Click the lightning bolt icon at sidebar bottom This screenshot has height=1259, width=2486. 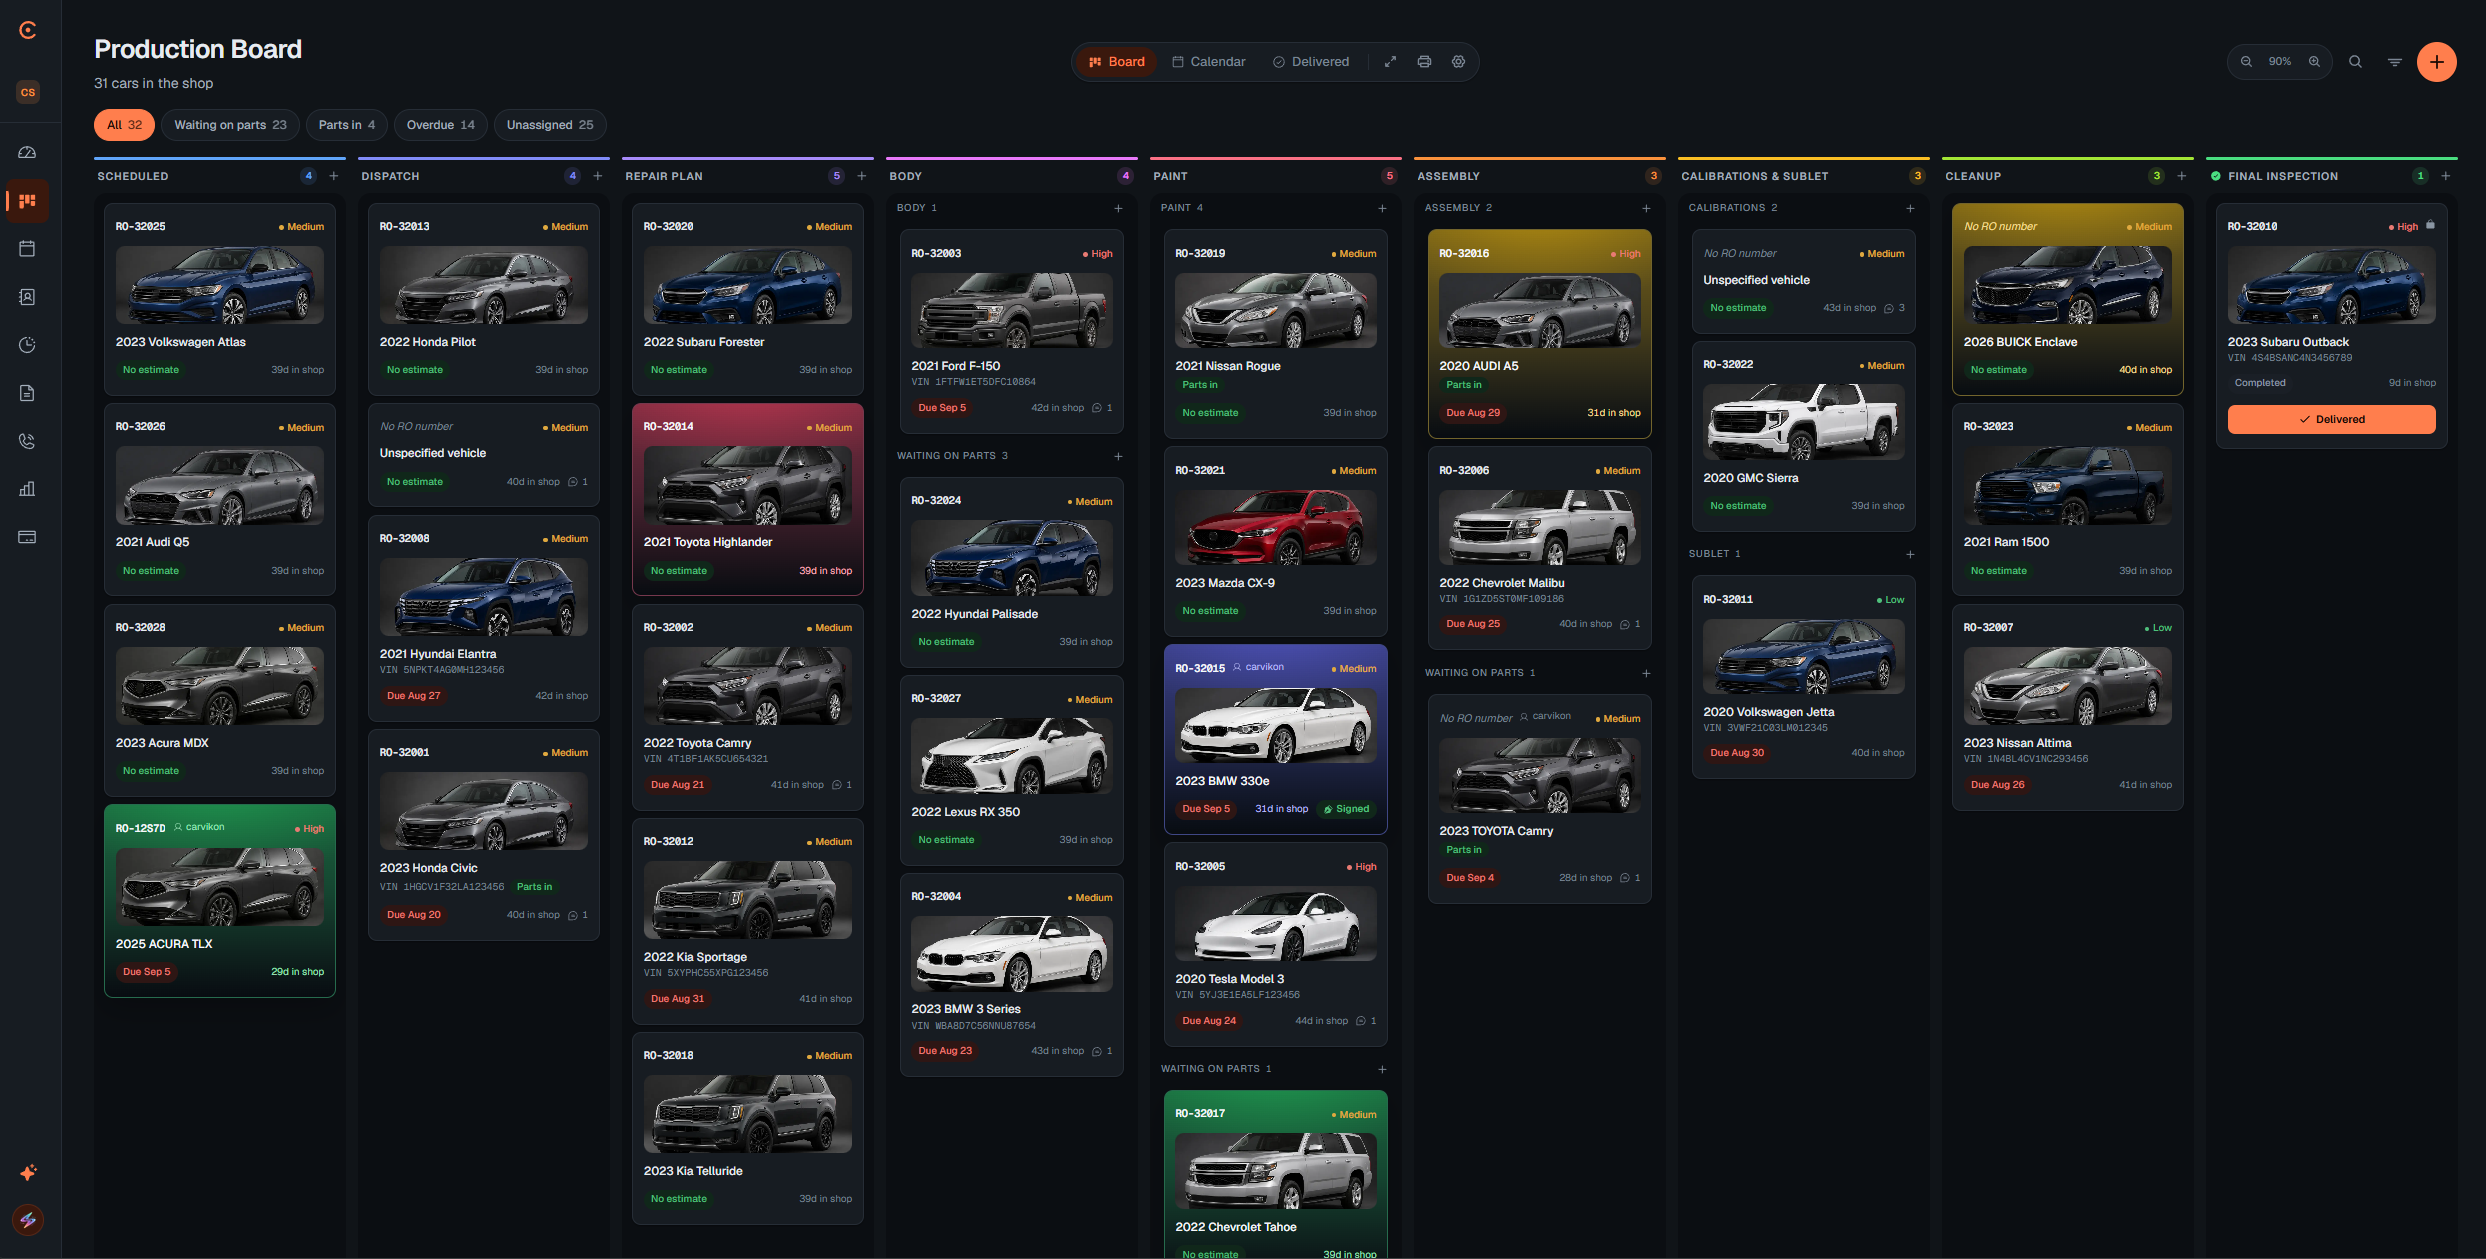click(x=28, y=1220)
